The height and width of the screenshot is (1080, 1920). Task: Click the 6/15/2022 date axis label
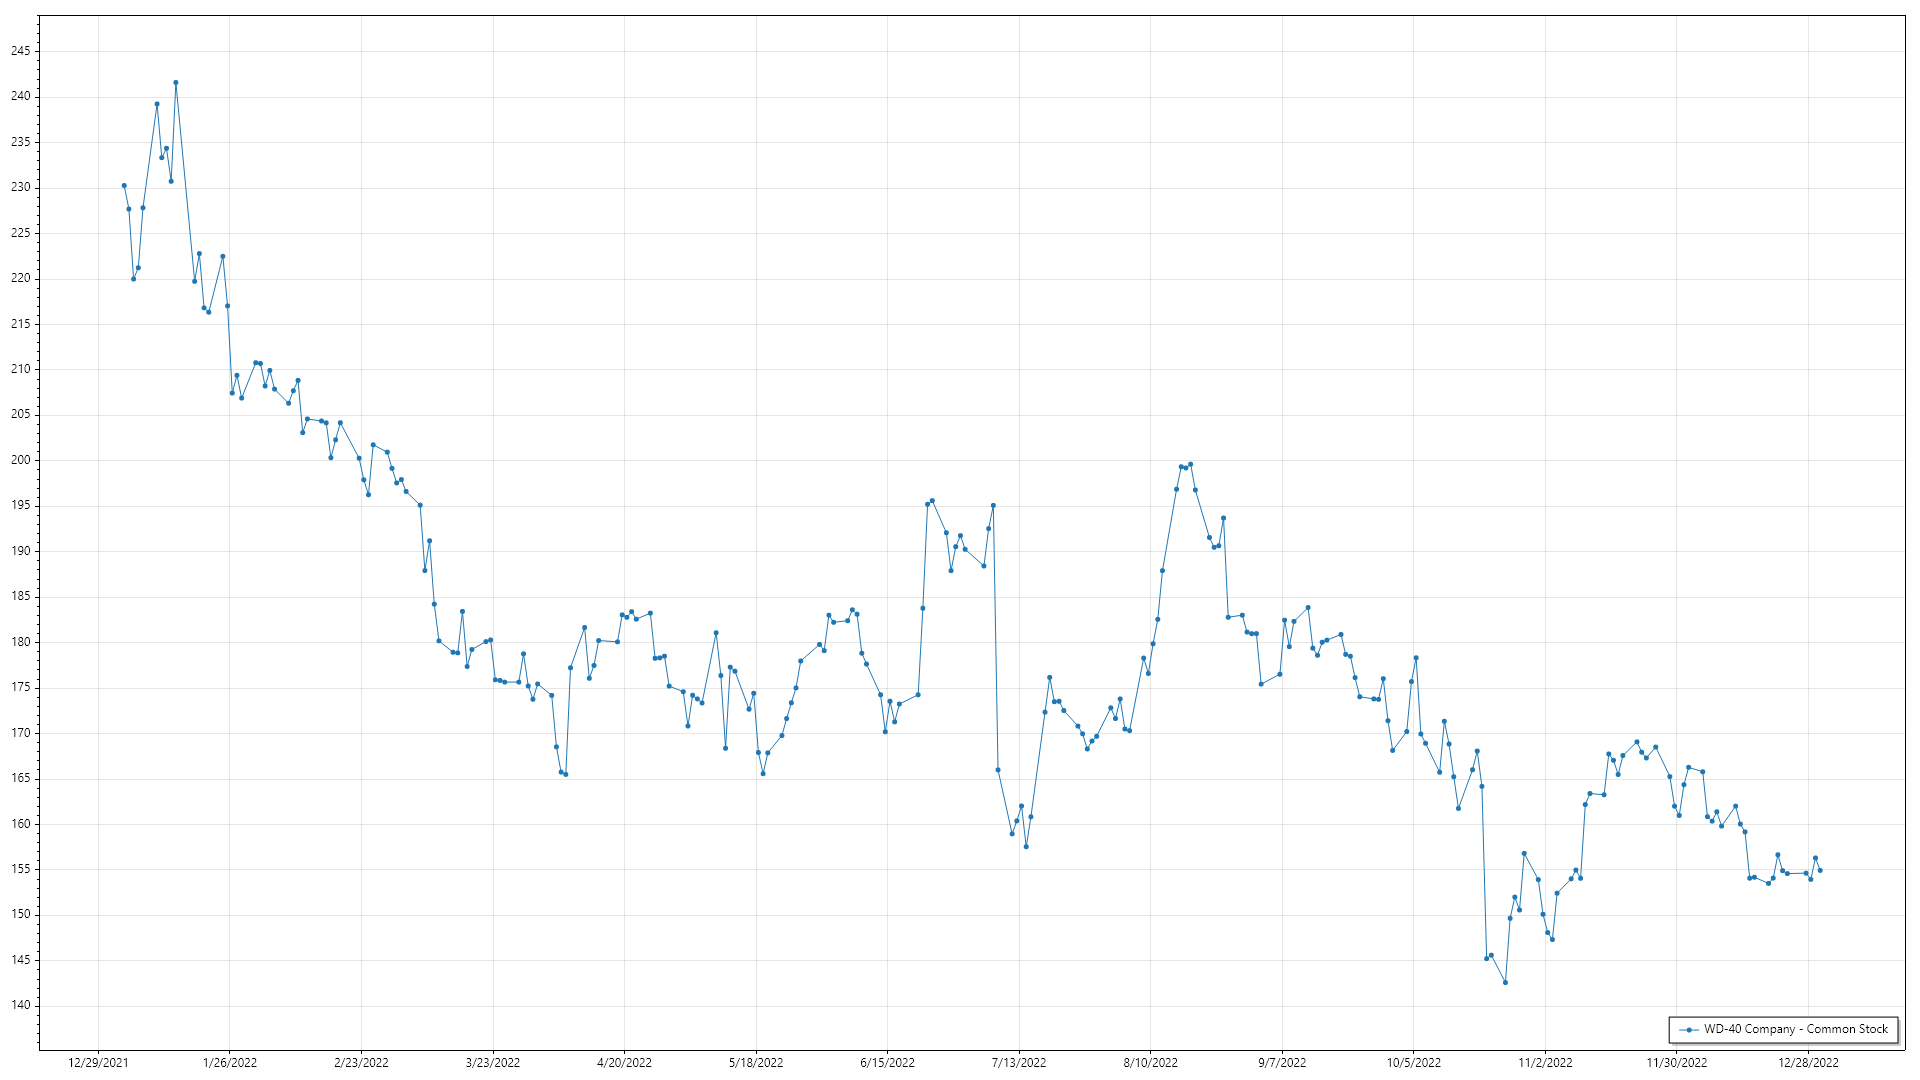[x=887, y=1062]
